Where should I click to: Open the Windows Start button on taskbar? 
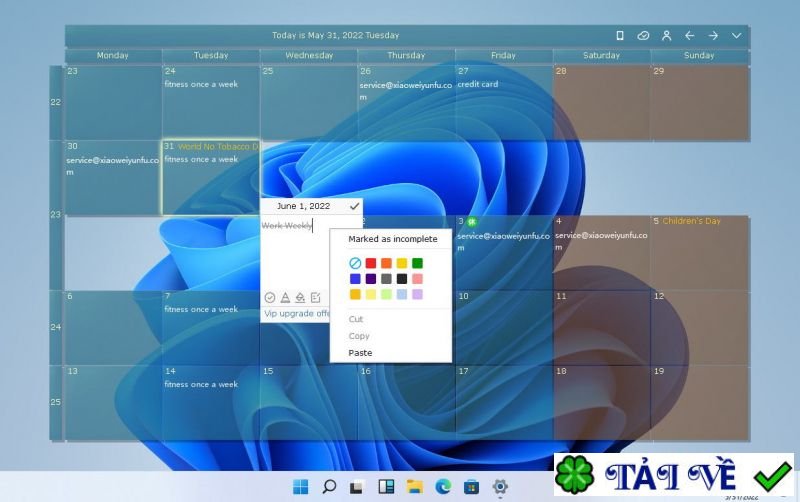301,487
